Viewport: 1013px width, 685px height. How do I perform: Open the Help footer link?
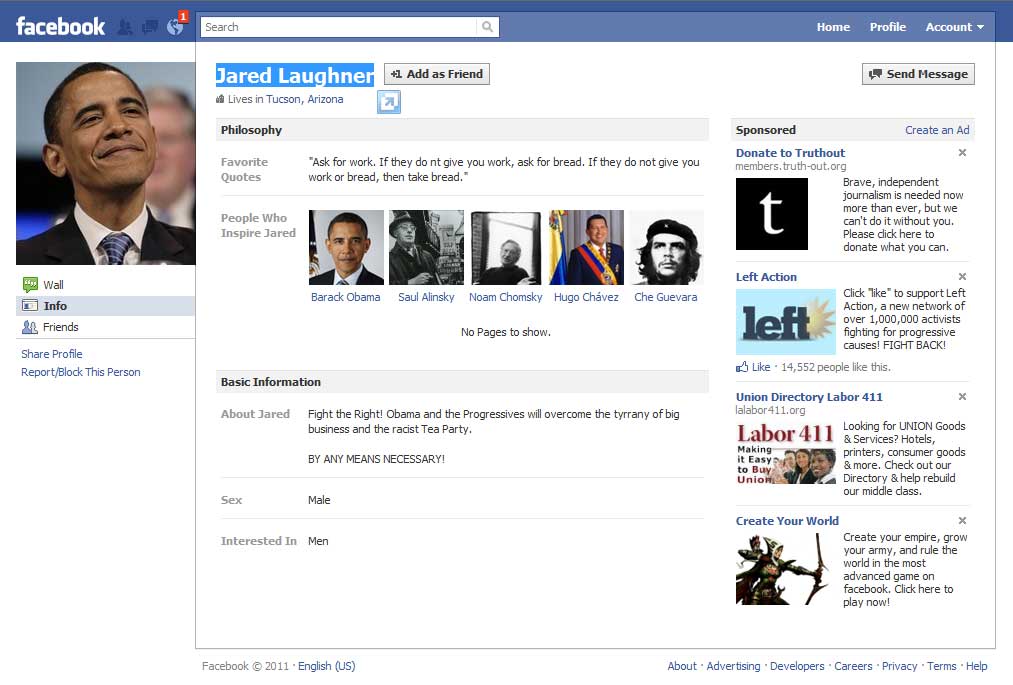click(976, 666)
